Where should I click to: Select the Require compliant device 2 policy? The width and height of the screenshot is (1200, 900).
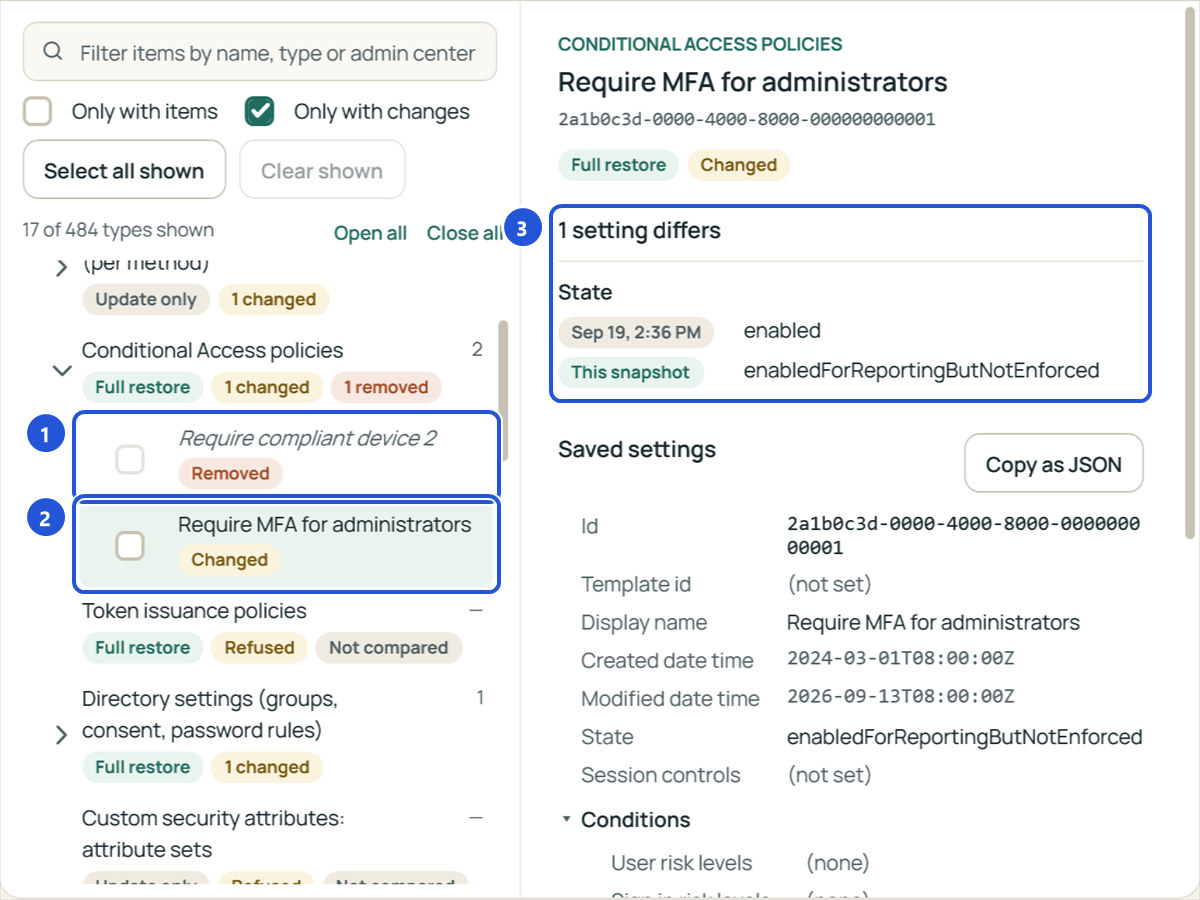286,455
